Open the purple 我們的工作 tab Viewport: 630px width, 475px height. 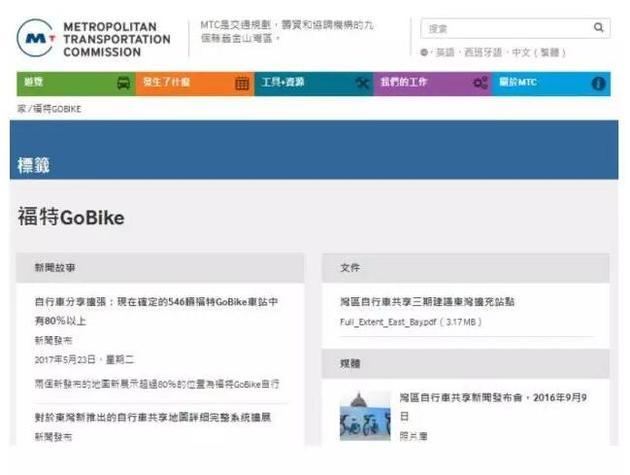432,84
